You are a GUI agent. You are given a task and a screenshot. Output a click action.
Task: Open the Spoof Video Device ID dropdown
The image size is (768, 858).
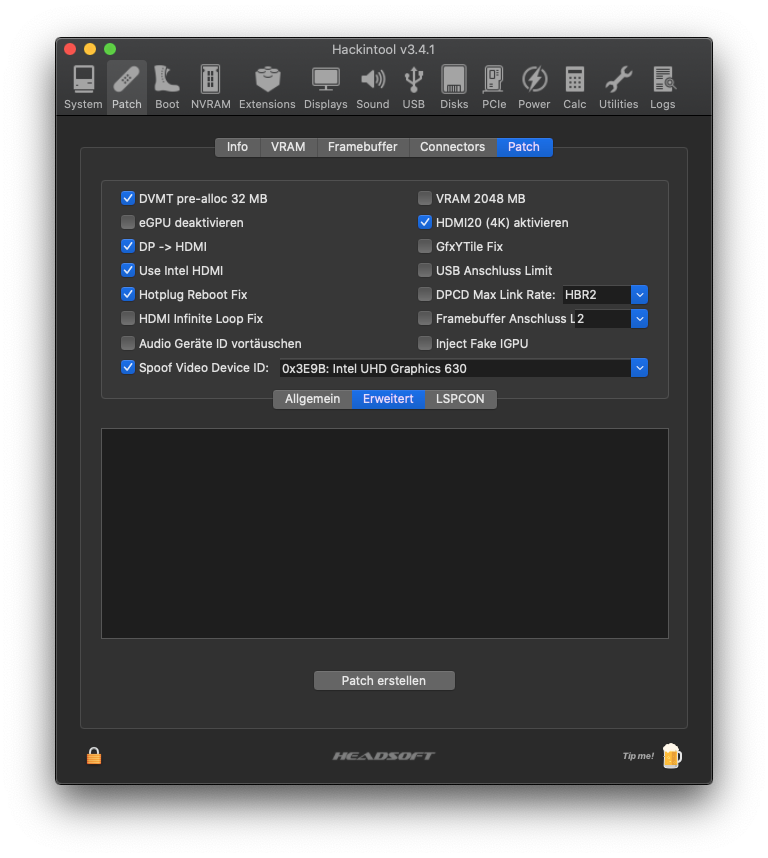639,368
